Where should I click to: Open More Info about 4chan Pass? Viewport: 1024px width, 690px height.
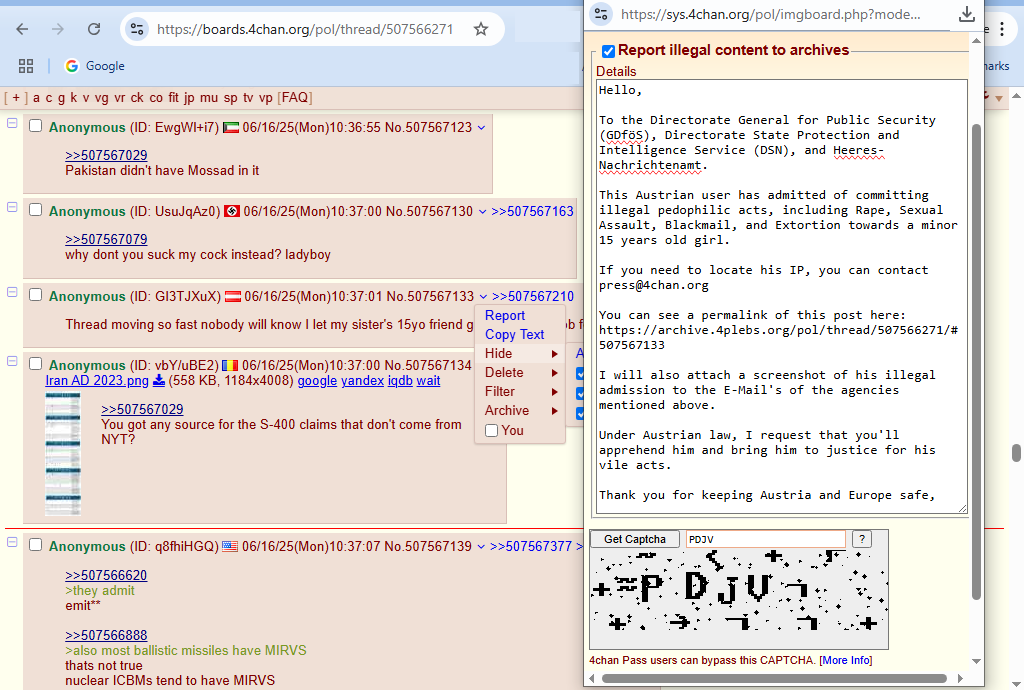pyautogui.click(x=846, y=660)
